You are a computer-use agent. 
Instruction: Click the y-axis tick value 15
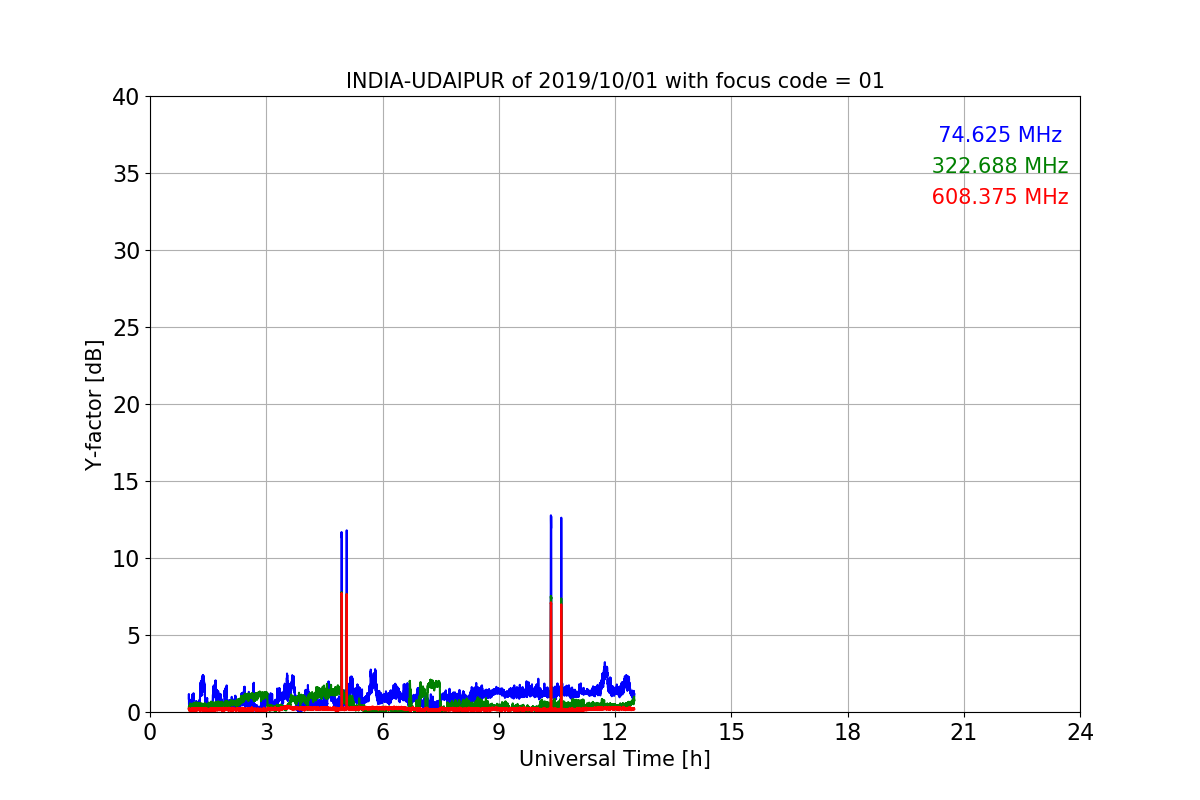[x=125, y=482]
